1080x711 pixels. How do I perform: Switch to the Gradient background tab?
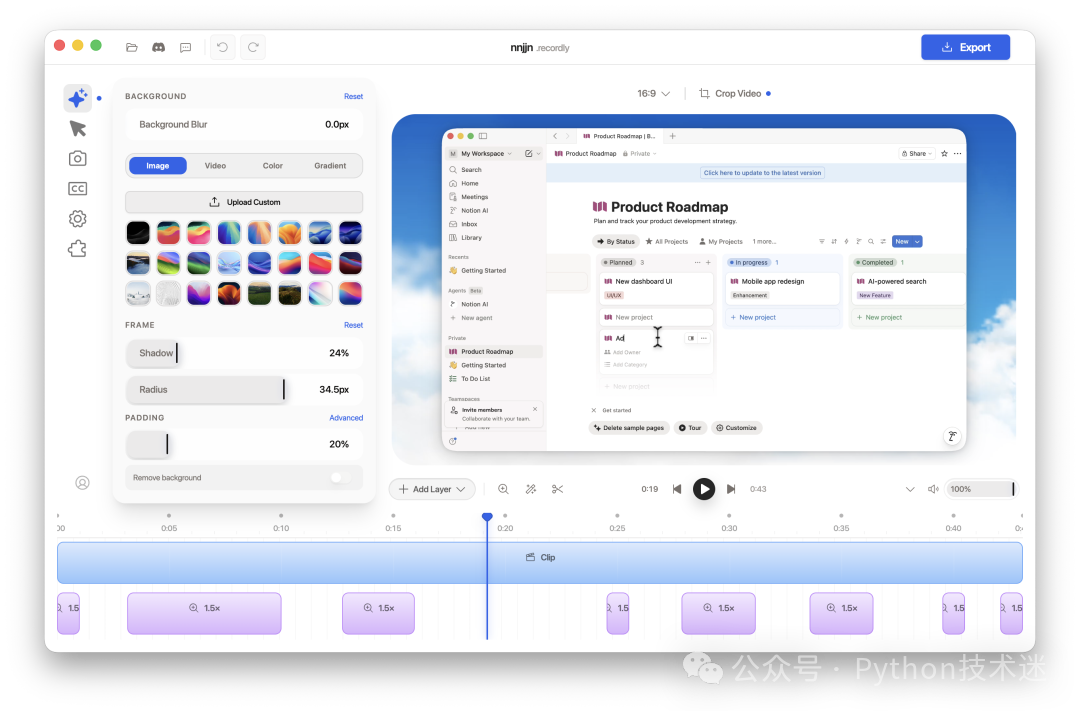[x=330, y=166]
